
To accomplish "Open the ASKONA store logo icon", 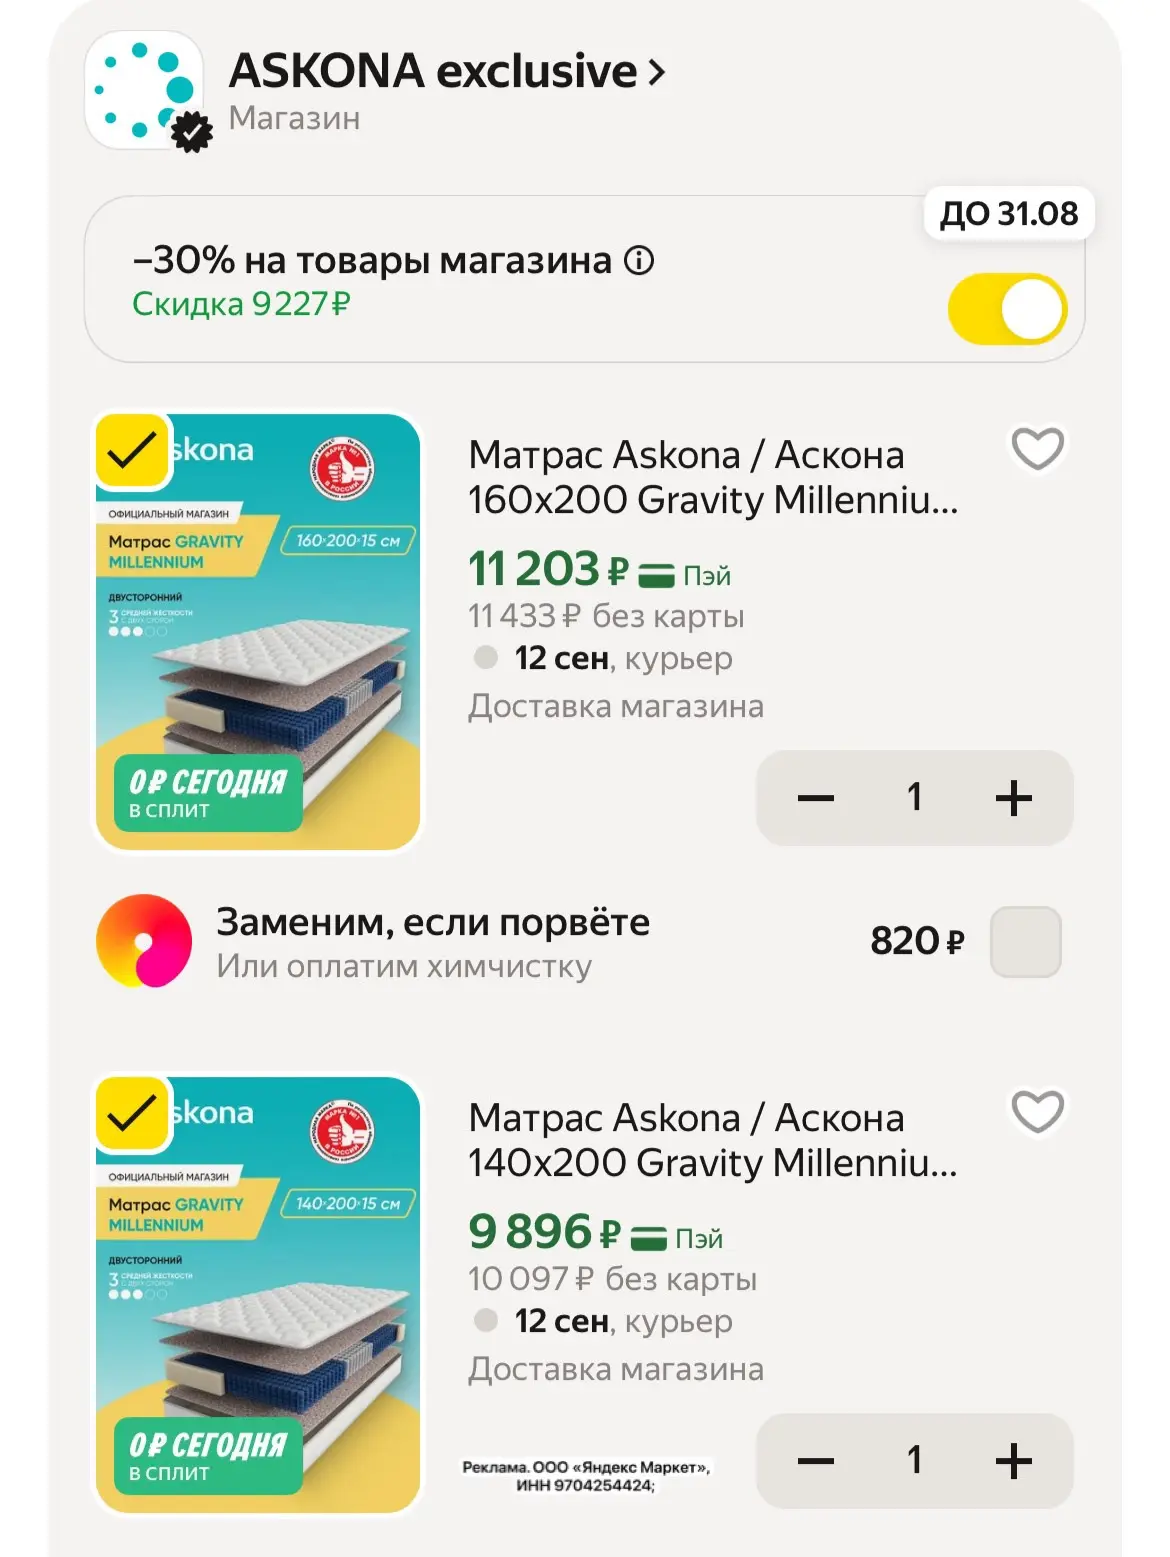I will (x=145, y=91).
